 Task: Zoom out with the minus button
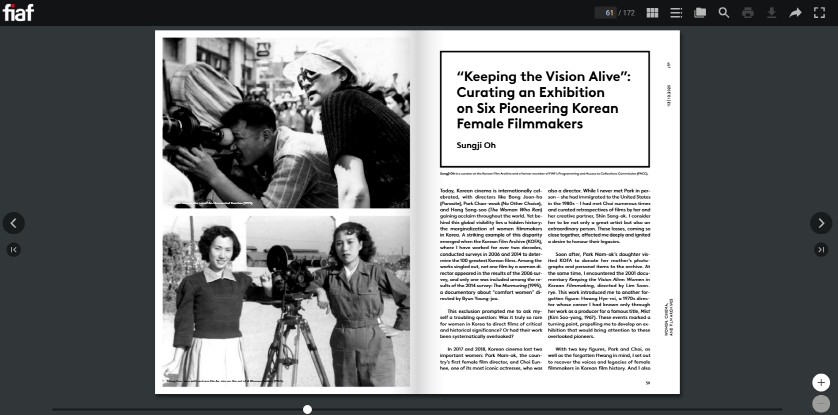[x=821, y=403]
